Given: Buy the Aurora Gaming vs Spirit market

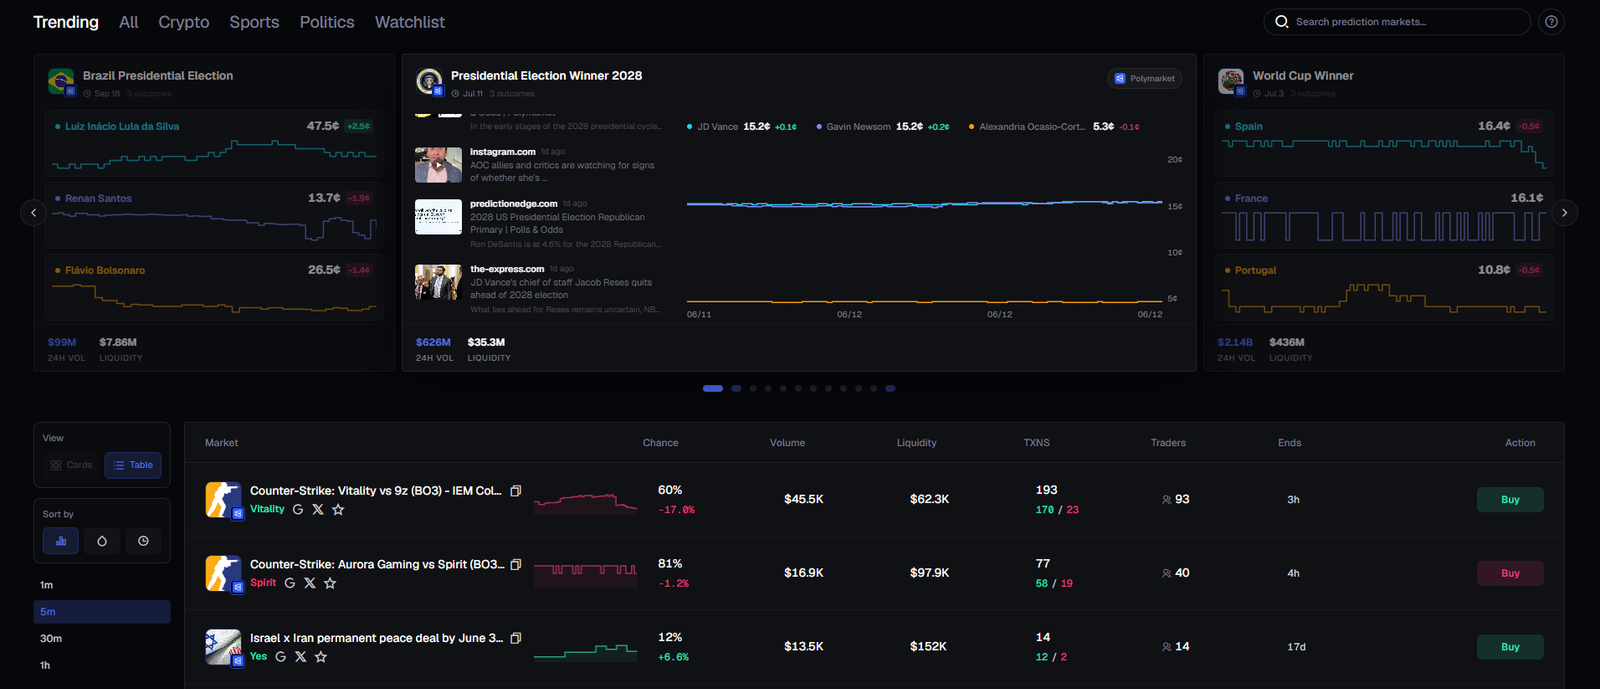Looking at the screenshot, I should coord(1510,574).
